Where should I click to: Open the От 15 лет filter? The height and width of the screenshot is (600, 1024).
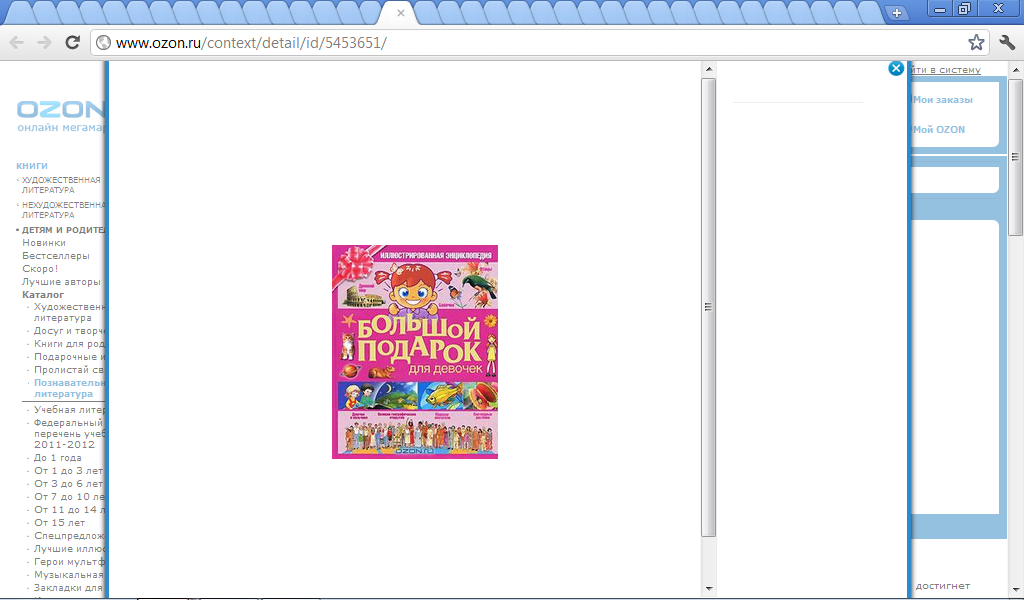click(59, 523)
